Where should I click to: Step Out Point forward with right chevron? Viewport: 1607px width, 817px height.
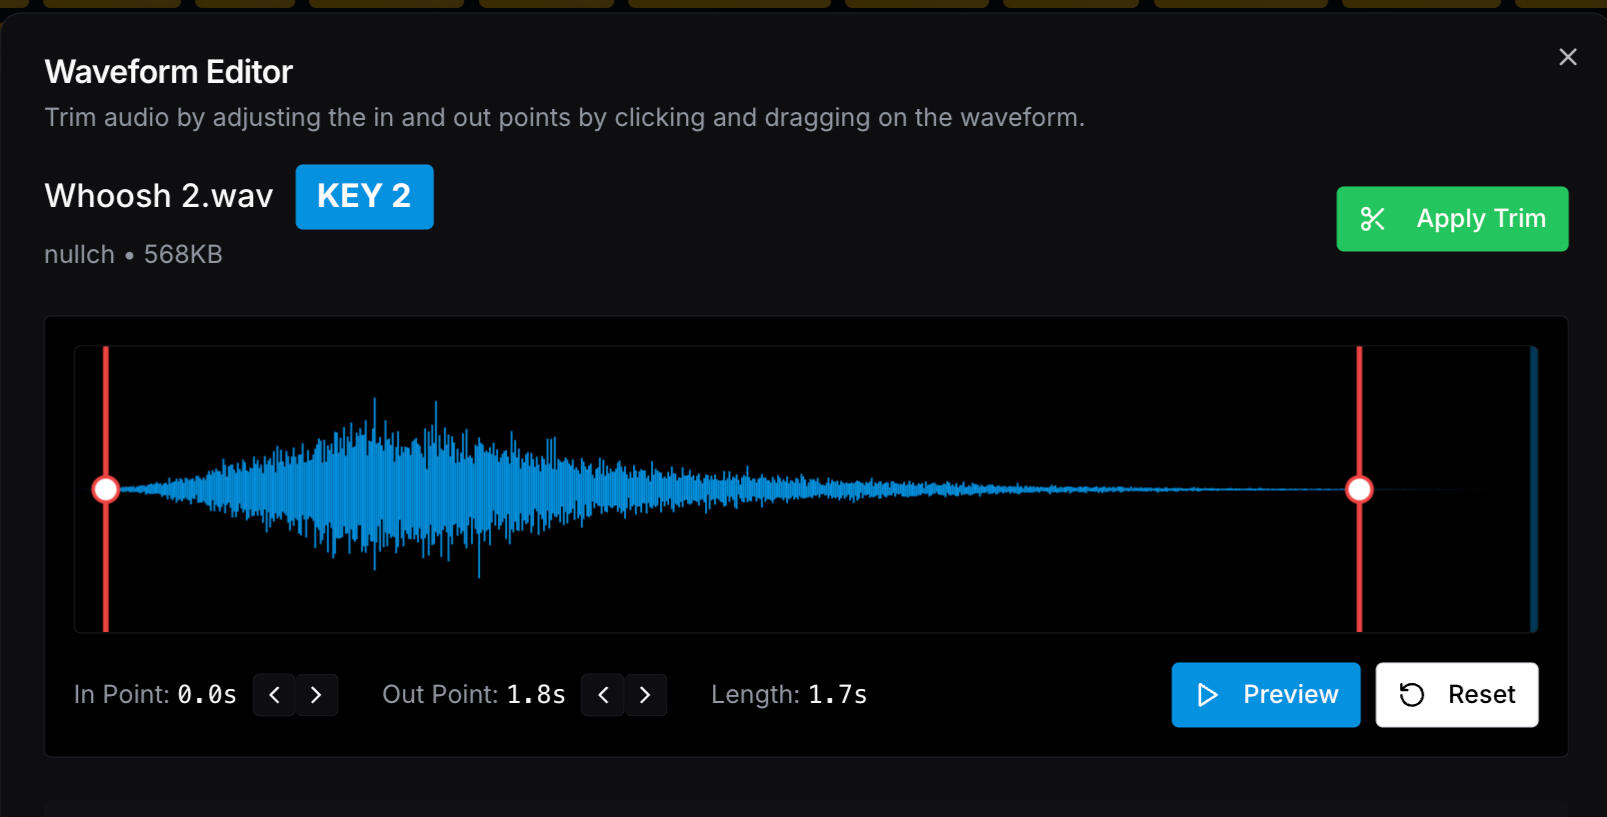tap(645, 694)
